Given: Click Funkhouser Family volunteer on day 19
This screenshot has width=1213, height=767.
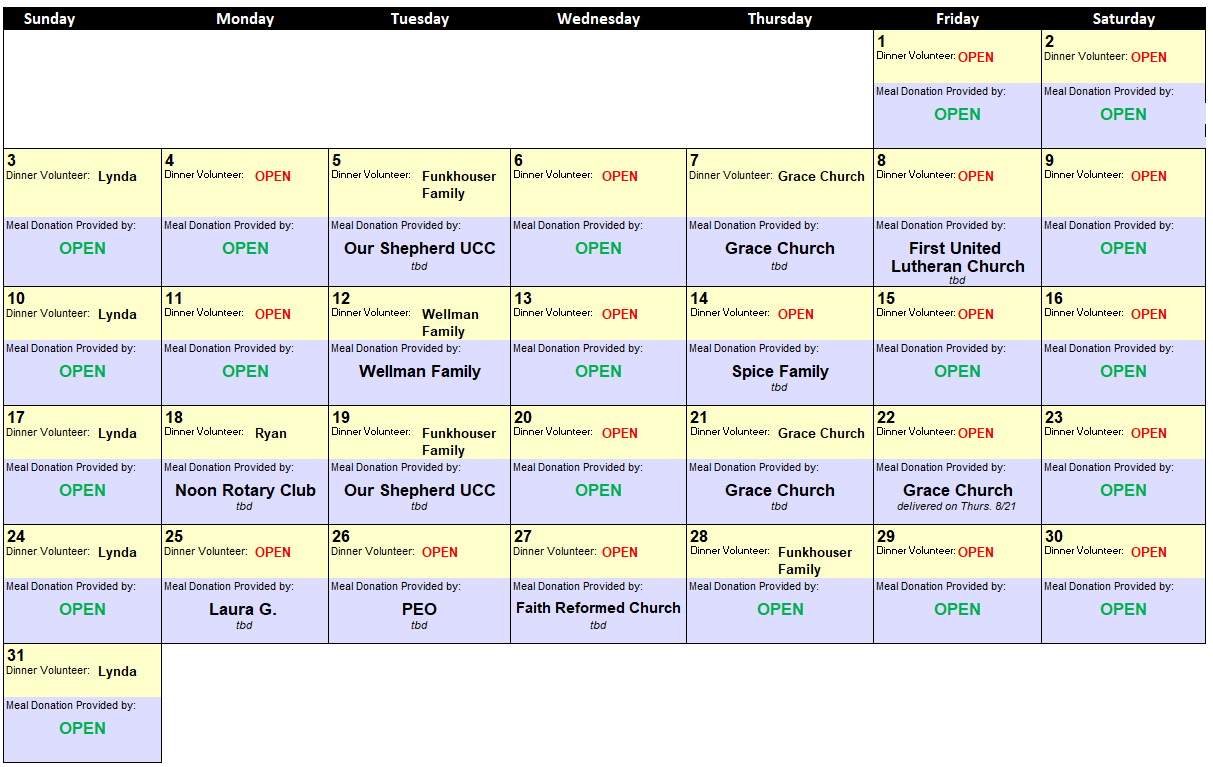Looking at the screenshot, I should pos(459,442).
